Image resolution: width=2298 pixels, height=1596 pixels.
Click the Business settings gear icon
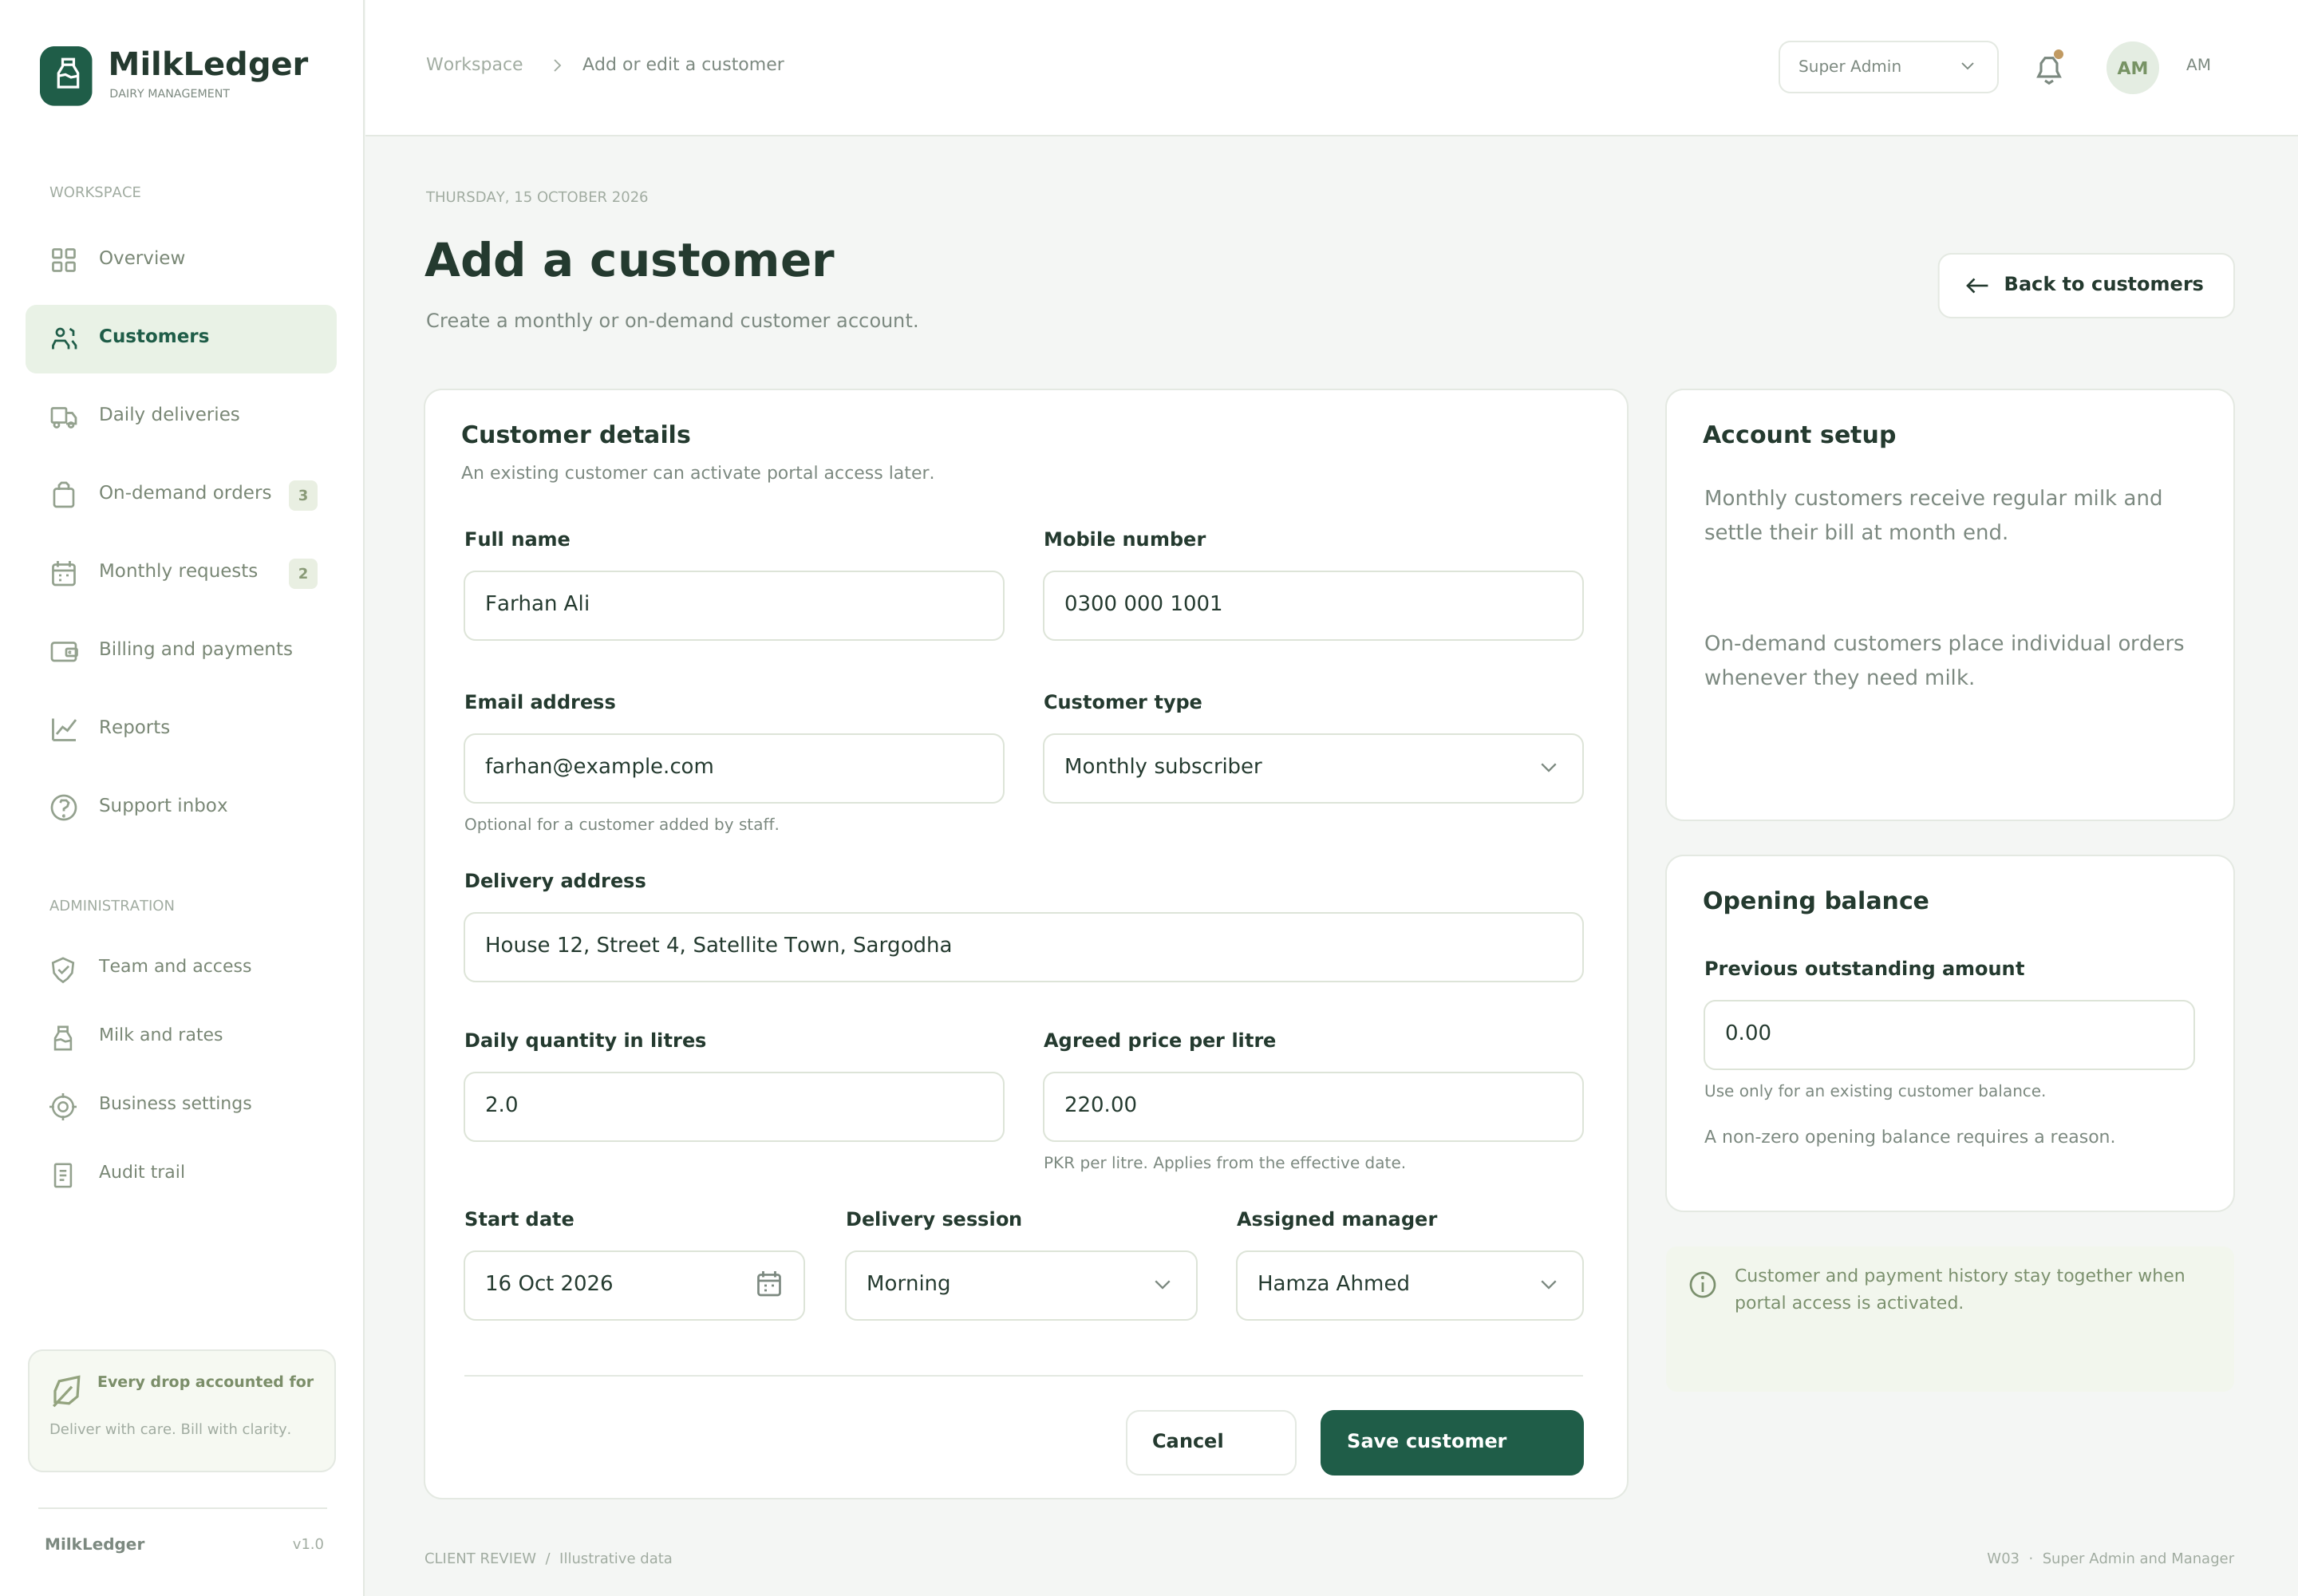pyautogui.click(x=63, y=1106)
